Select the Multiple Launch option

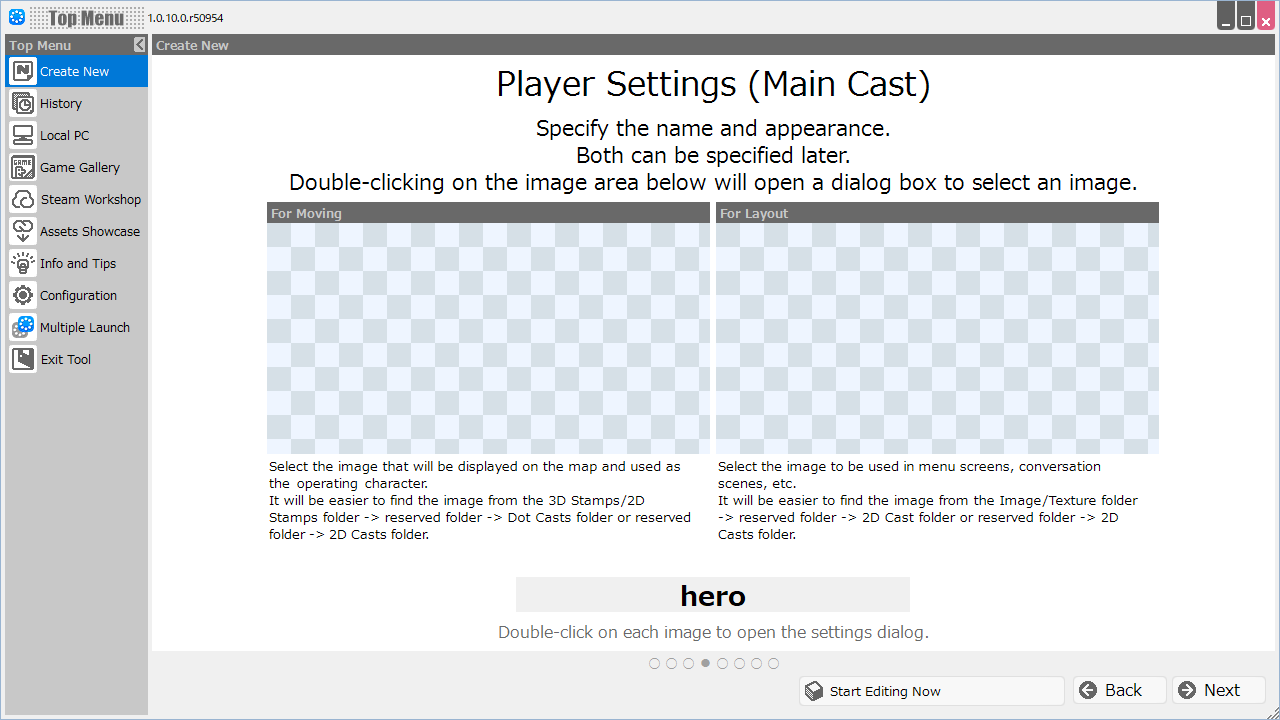point(84,327)
